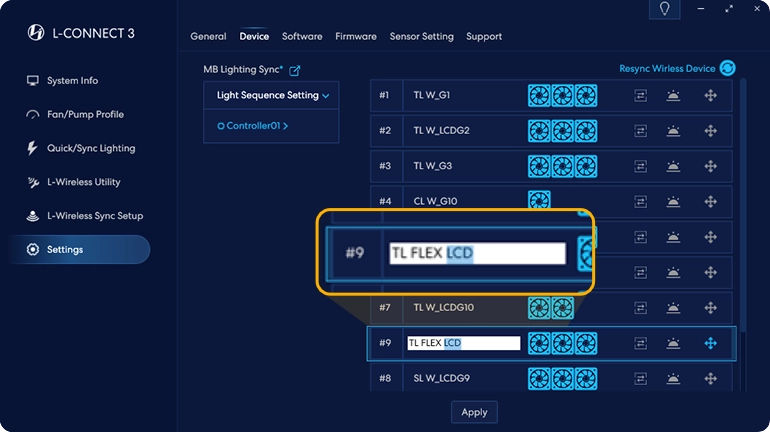
Task: Click swap-direction icon in row #9
Action: click(x=640, y=343)
